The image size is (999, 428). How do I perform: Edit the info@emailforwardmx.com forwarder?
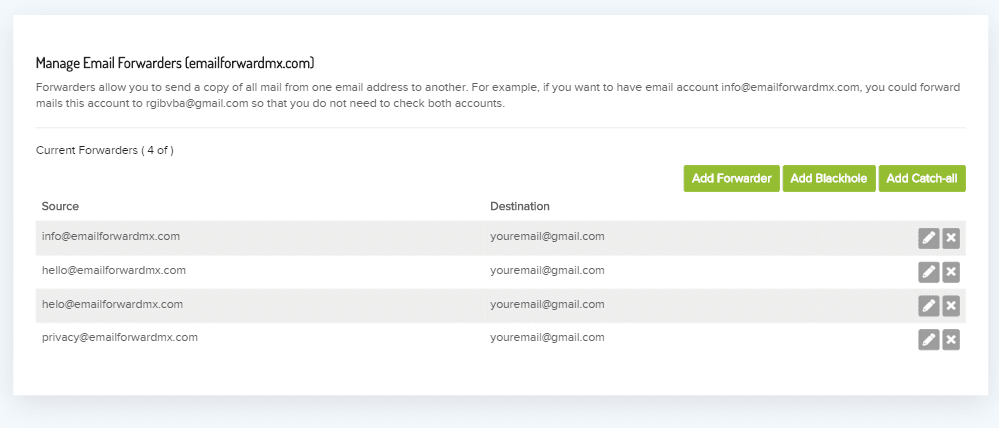coord(928,239)
